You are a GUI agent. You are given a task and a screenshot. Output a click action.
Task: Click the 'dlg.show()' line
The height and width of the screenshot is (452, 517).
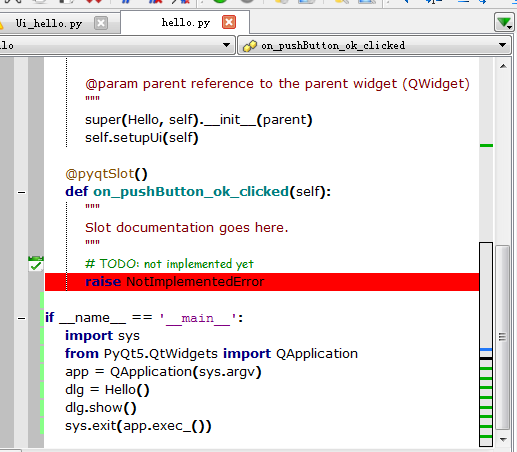pos(101,408)
